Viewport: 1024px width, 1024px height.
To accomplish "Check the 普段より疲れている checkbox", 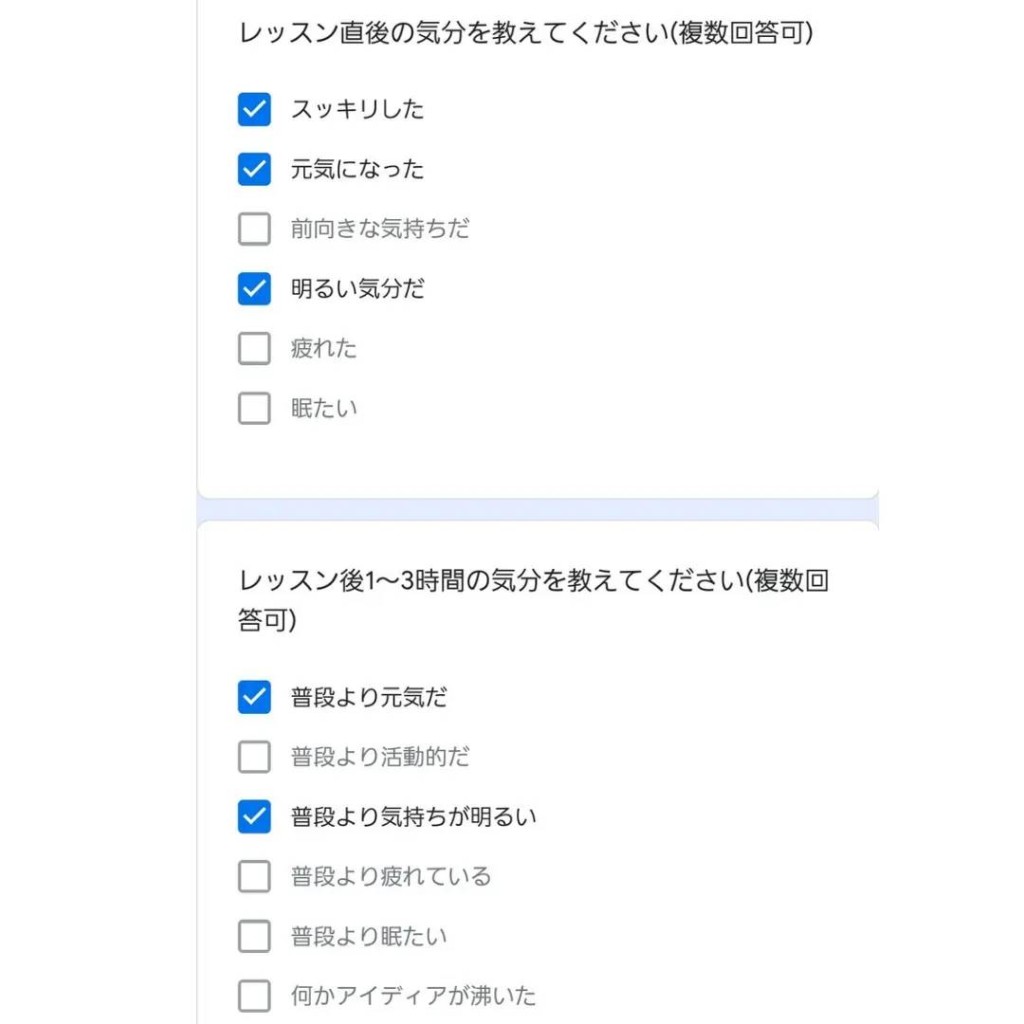I will [x=255, y=877].
